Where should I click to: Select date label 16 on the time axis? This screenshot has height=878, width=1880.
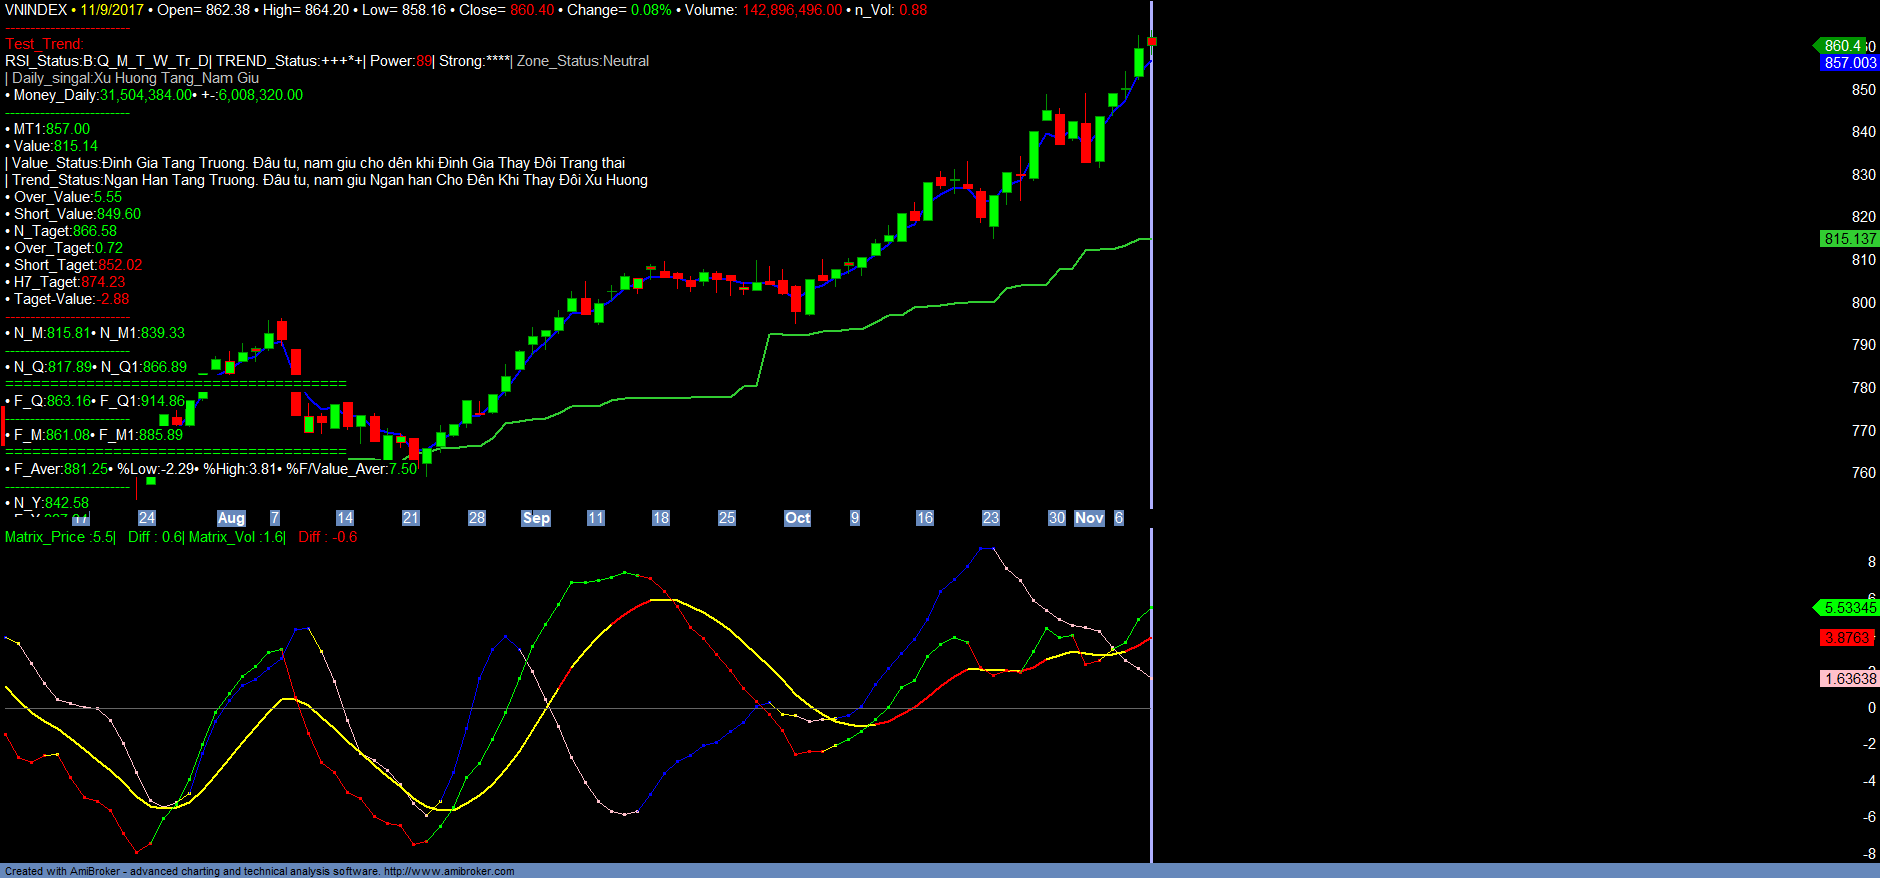(x=925, y=518)
